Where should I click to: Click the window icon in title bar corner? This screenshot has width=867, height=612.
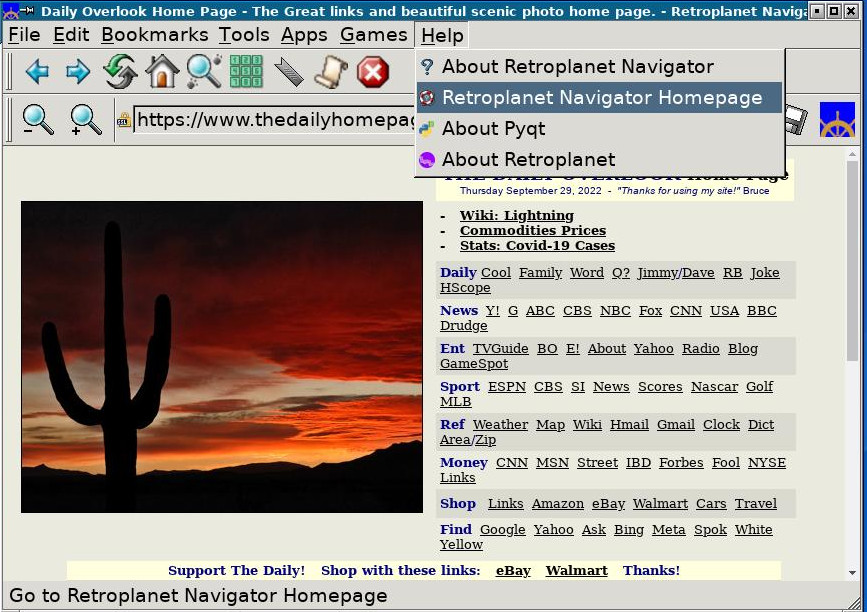[x=11, y=11]
